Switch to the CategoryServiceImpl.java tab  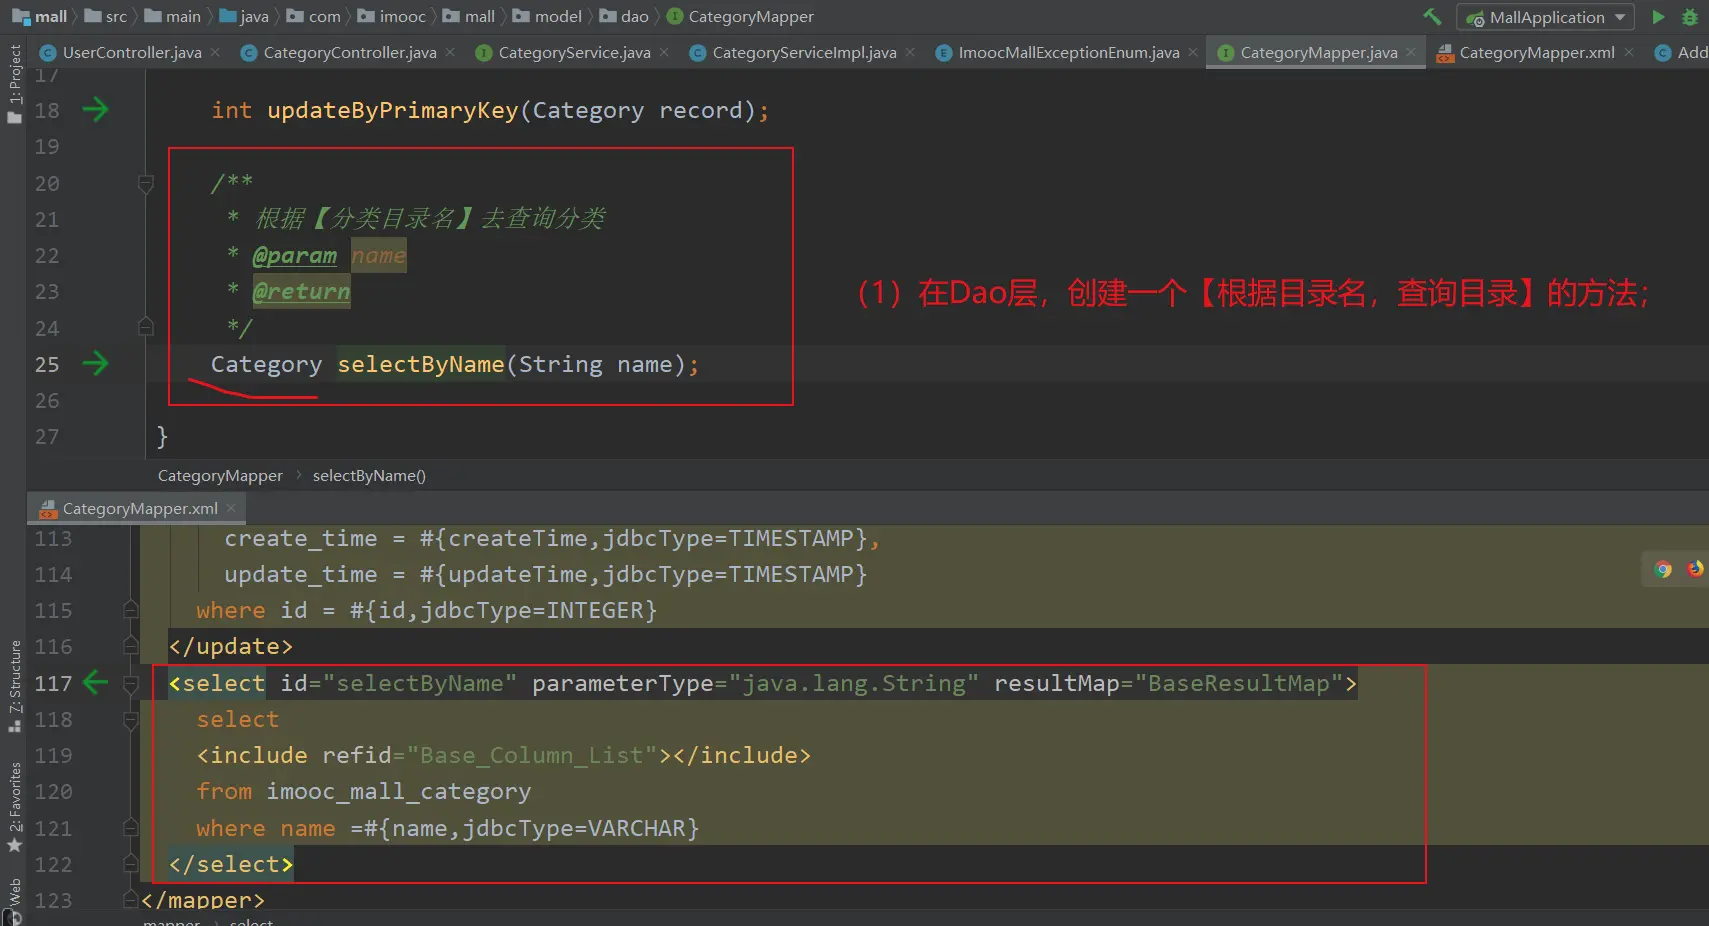click(803, 53)
